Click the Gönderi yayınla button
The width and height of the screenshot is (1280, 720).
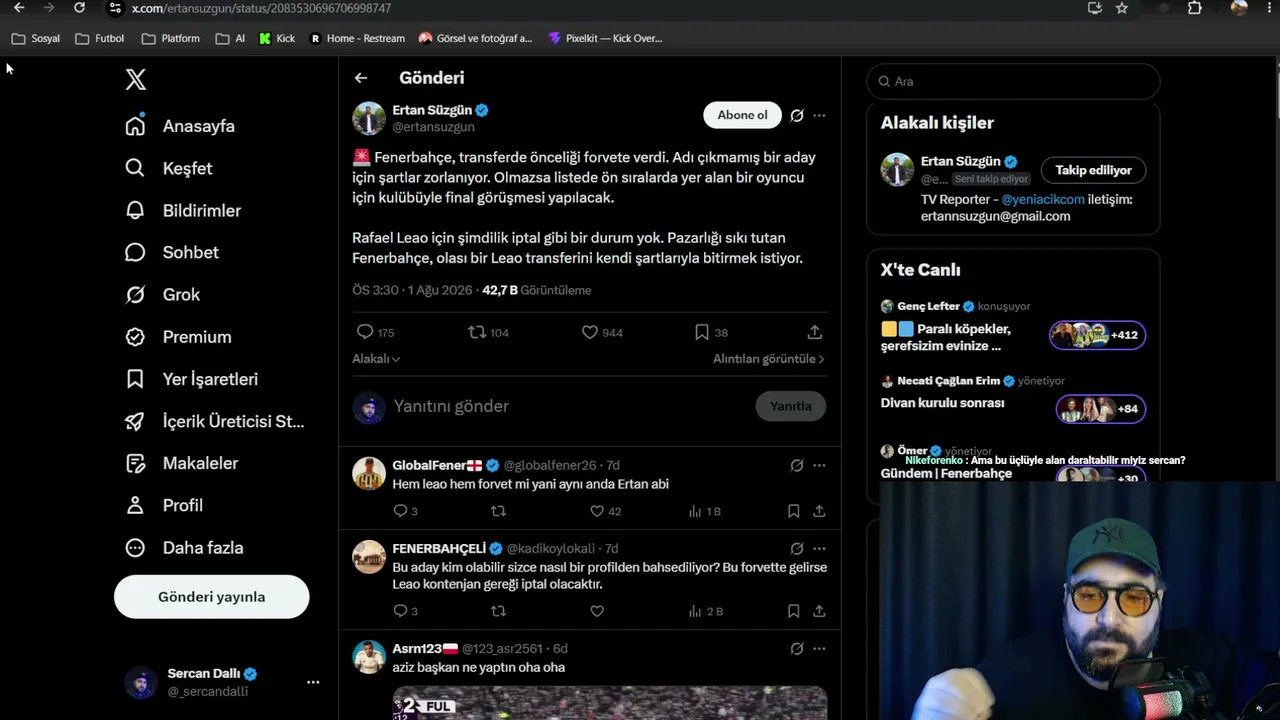211,597
